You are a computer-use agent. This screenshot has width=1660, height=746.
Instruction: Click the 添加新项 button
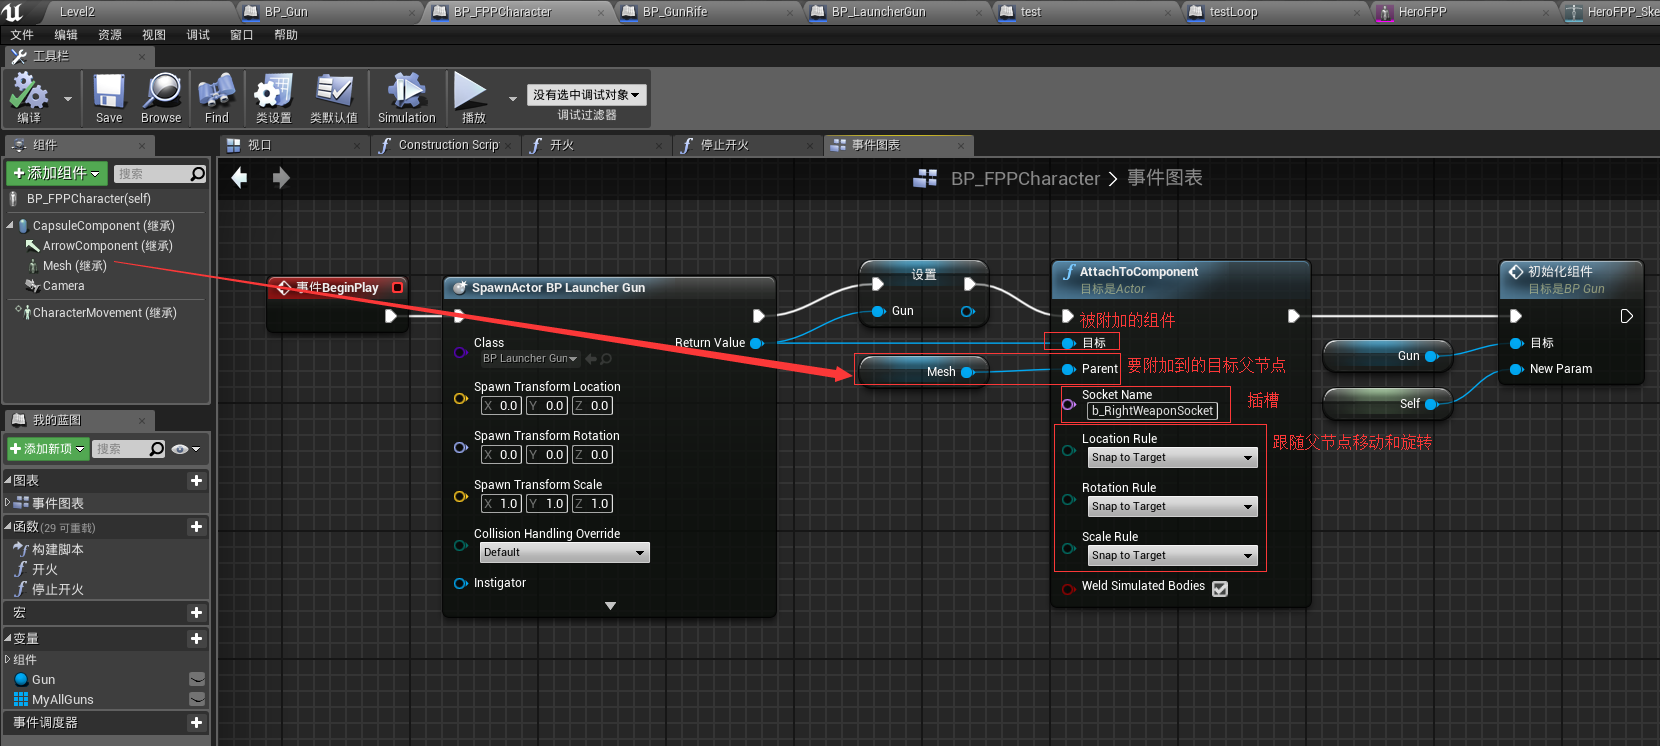(x=48, y=449)
